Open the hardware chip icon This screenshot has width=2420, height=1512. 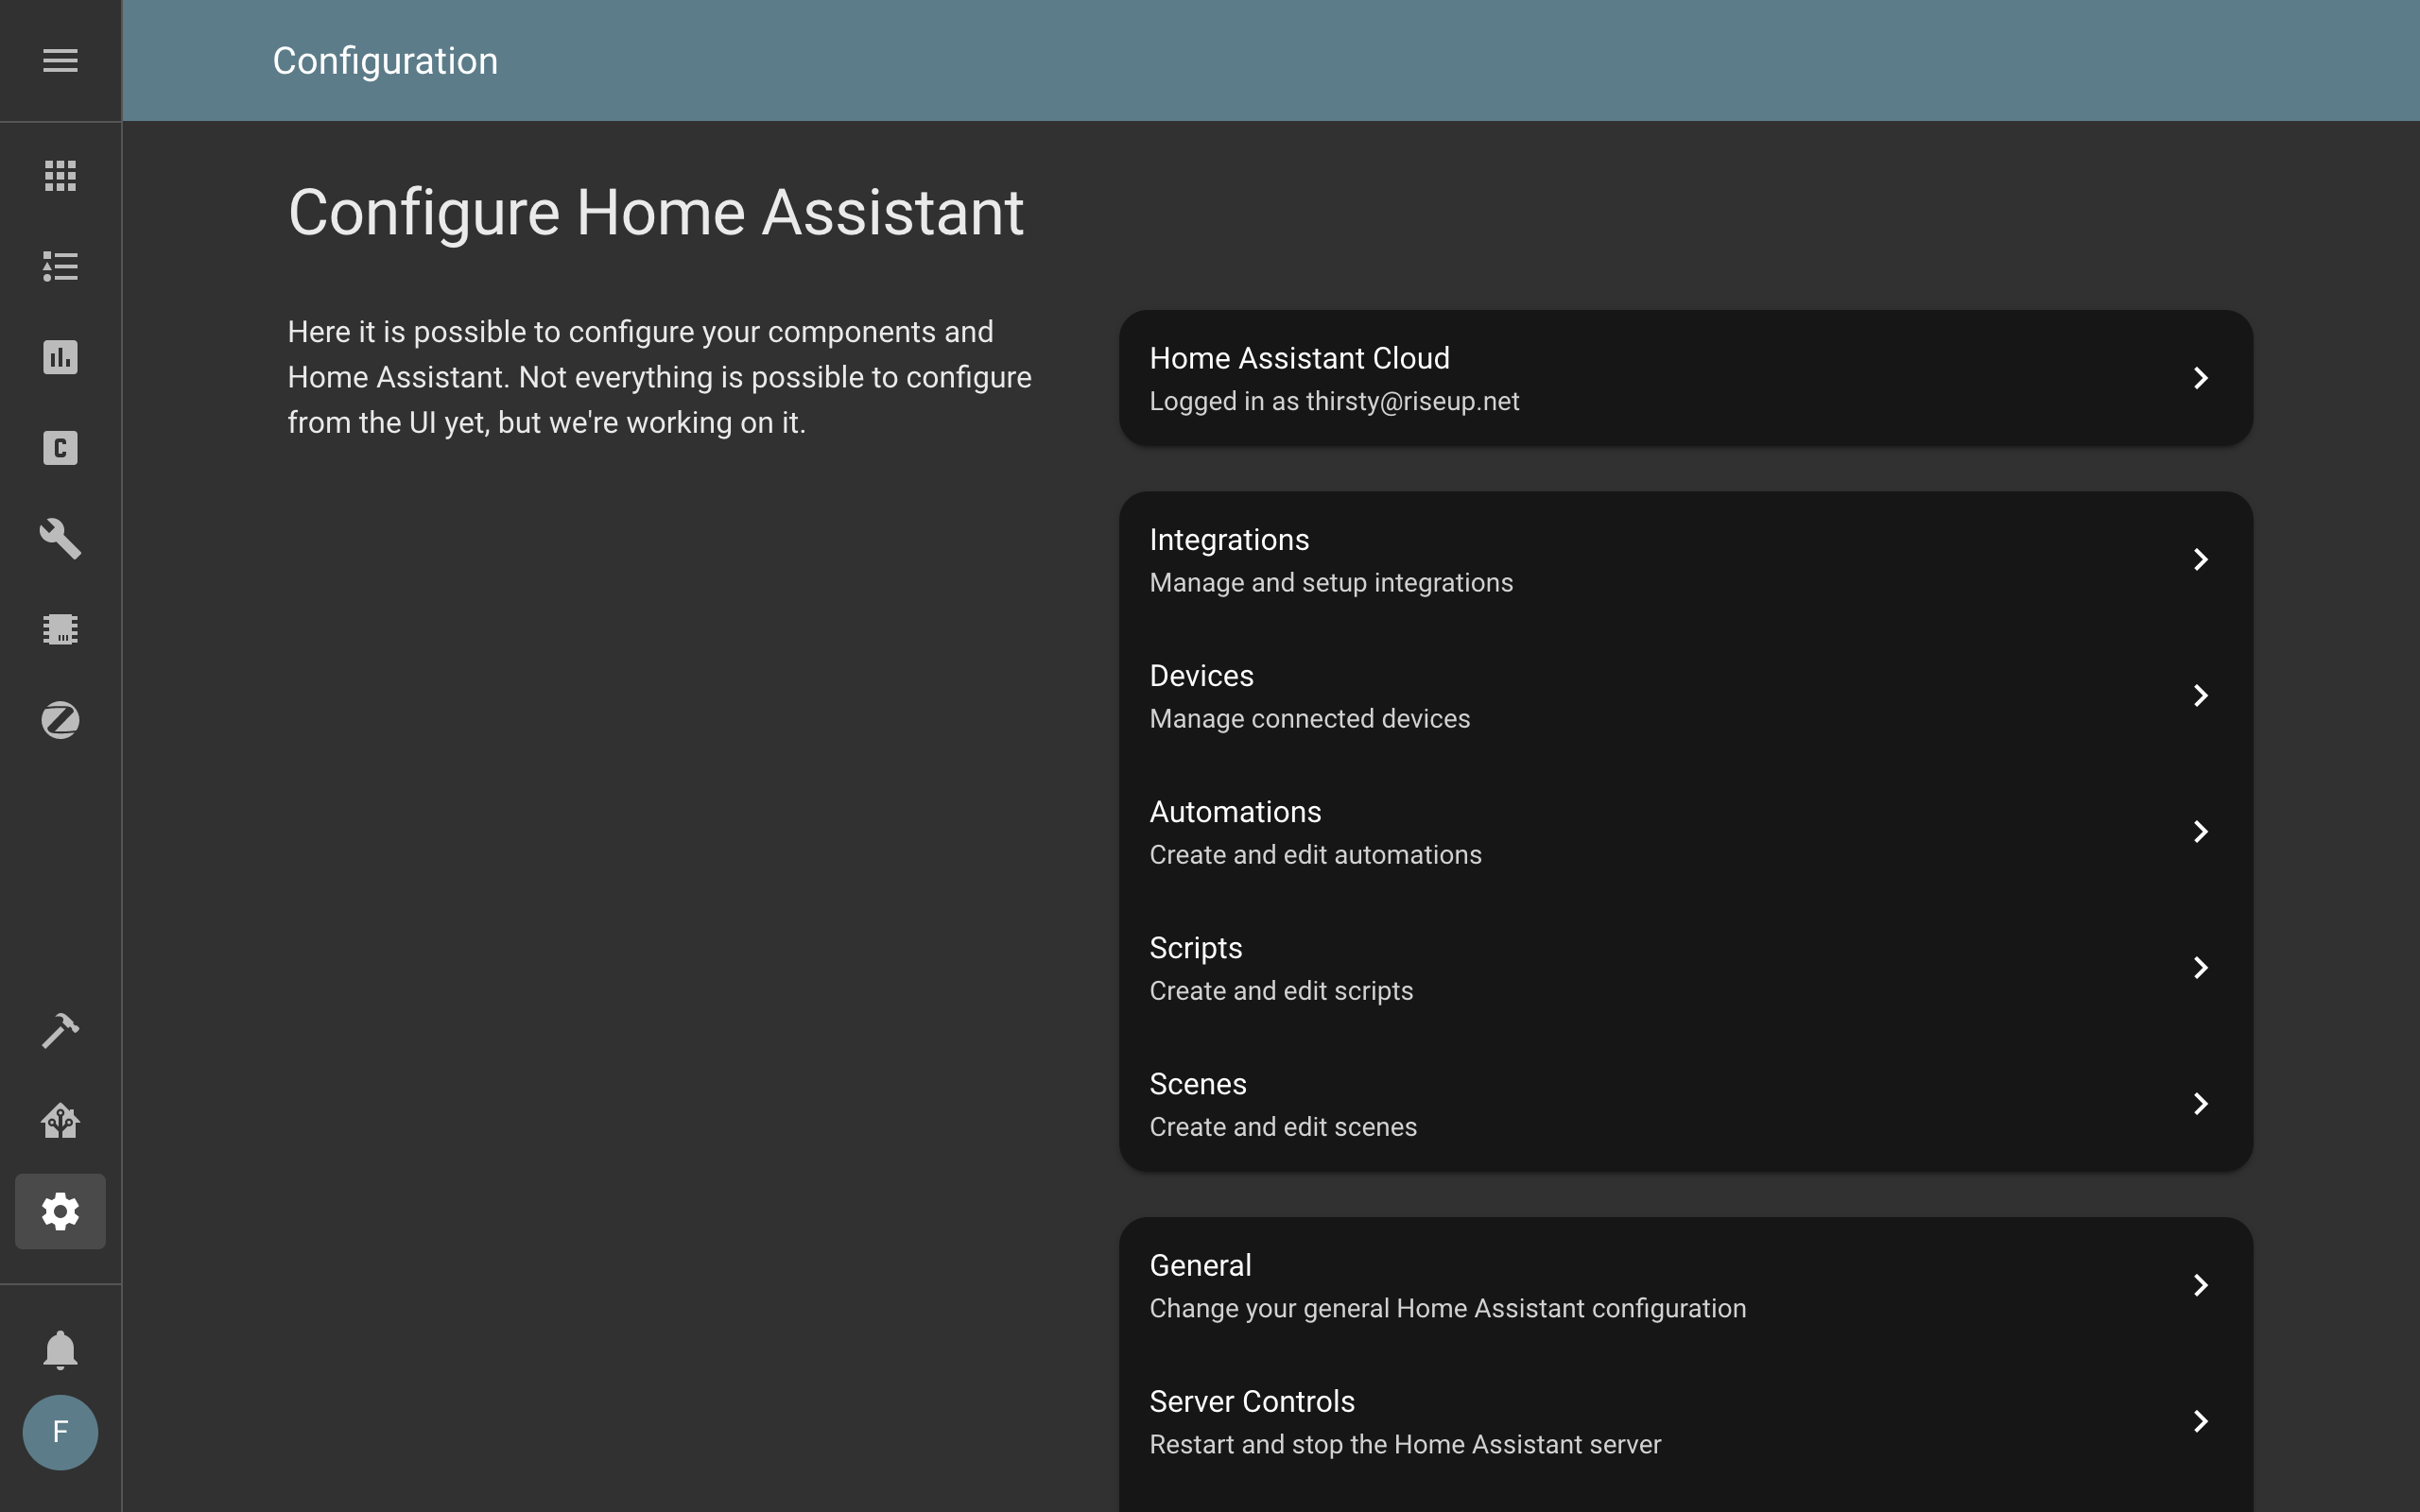click(59, 629)
